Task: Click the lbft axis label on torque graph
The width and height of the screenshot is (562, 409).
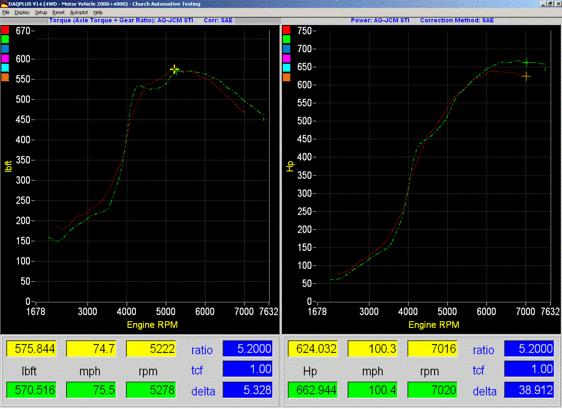Action: click(x=8, y=166)
